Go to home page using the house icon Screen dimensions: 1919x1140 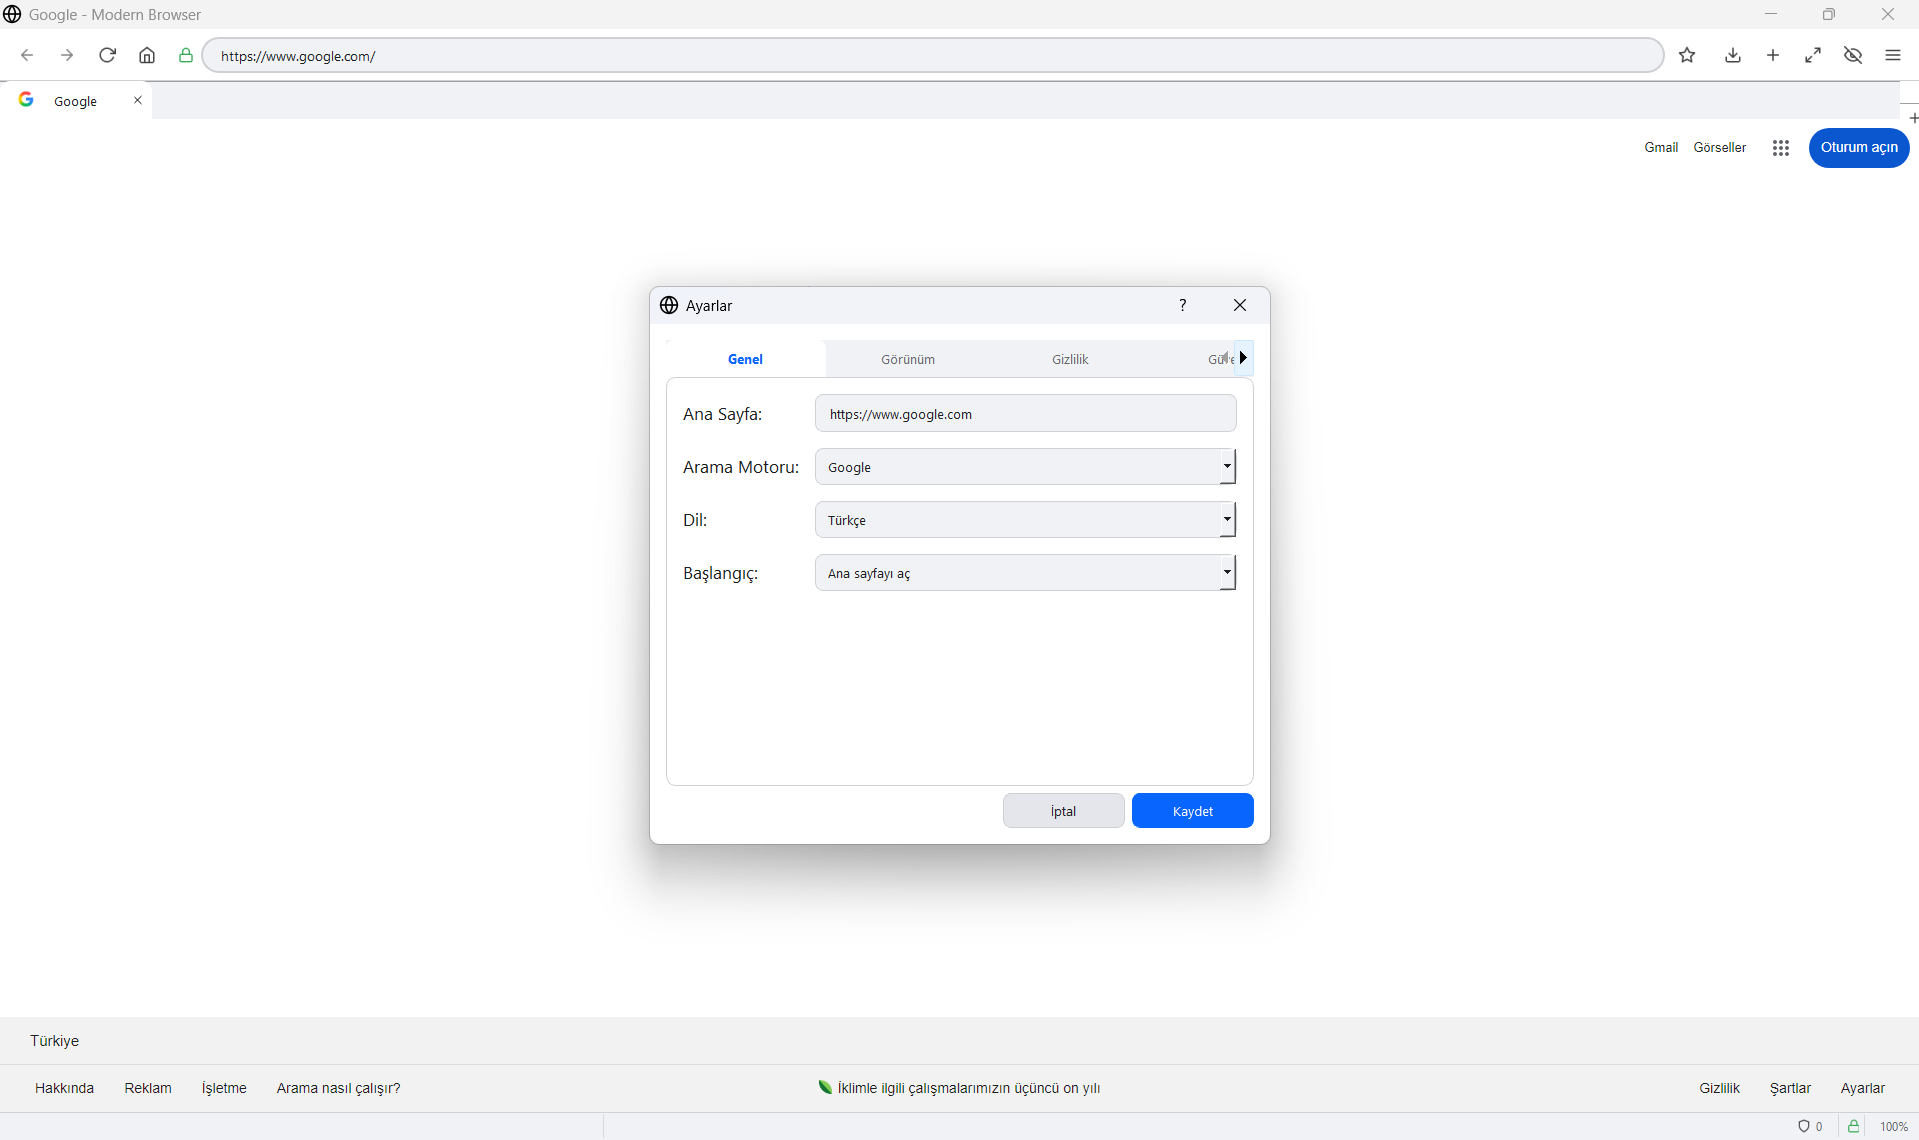tap(146, 55)
